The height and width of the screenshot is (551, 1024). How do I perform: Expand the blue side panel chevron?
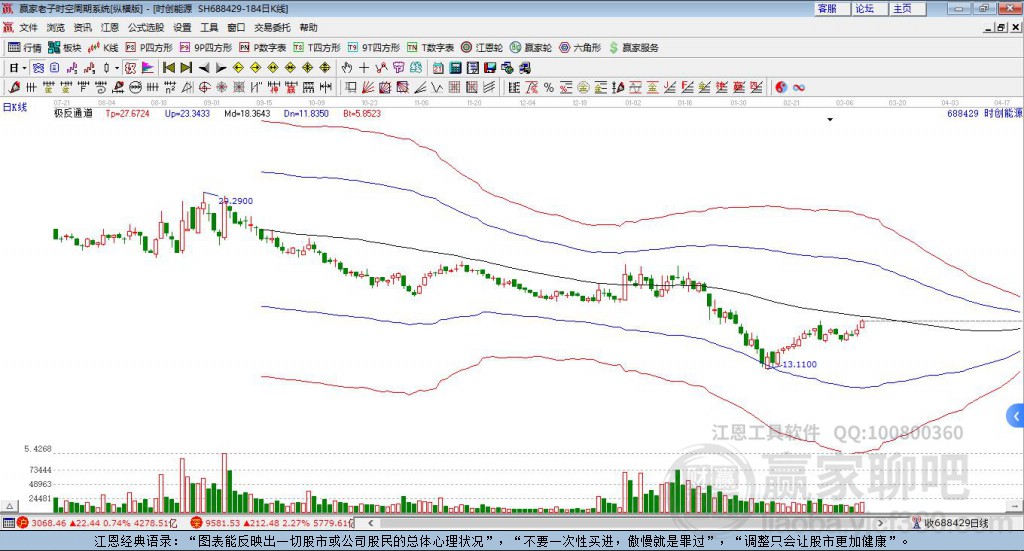coord(1016,416)
